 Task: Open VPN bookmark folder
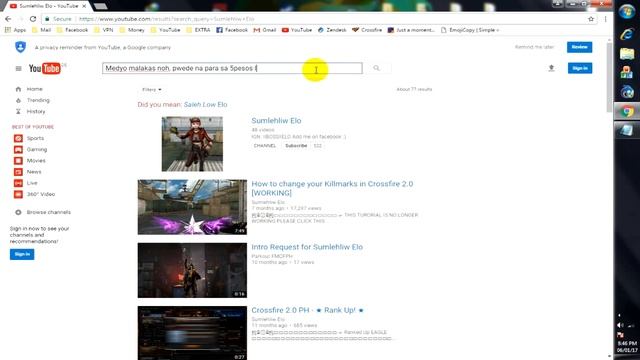tap(104, 30)
